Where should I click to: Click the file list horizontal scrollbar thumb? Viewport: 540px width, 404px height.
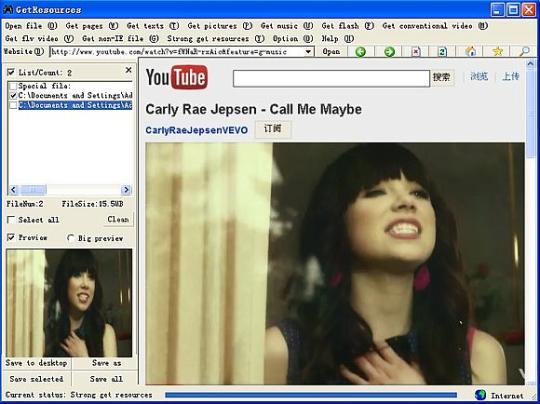pos(33,190)
